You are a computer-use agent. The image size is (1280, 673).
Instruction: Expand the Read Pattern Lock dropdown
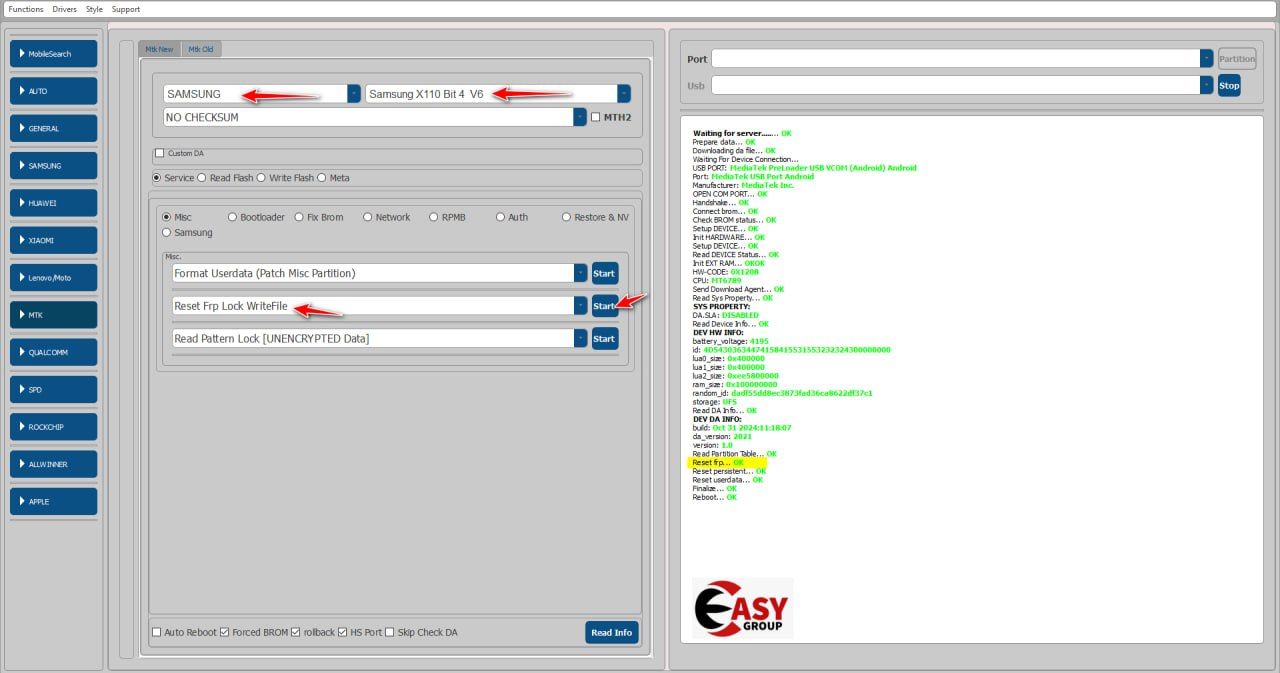[581, 339]
